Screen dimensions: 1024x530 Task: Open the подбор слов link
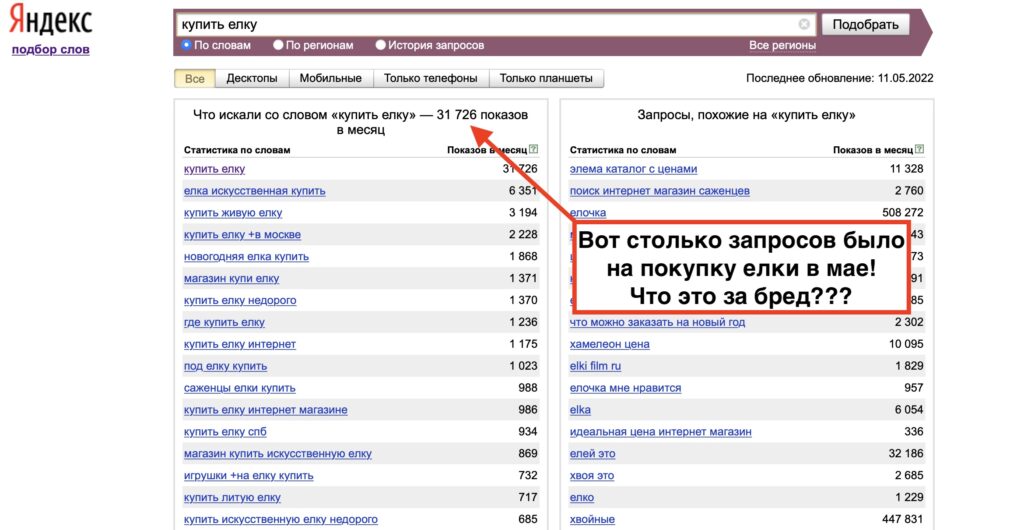pos(50,50)
